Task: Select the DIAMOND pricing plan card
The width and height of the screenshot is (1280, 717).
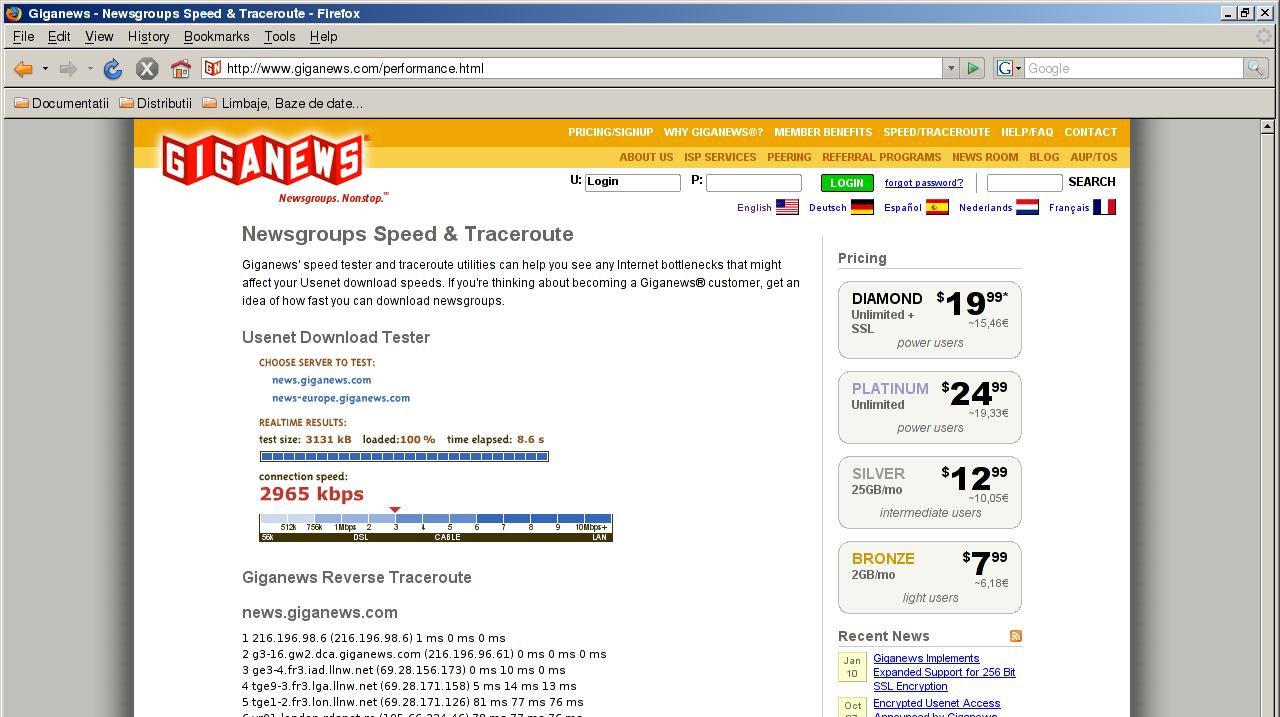Action: tap(930, 320)
